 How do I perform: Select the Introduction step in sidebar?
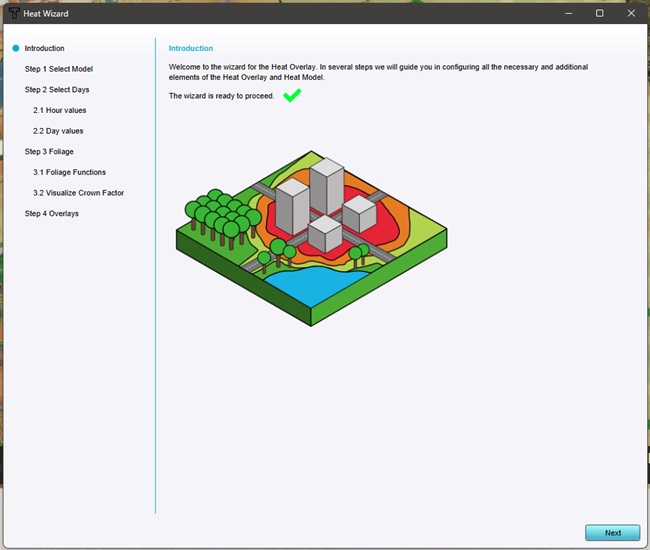(x=45, y=48)
